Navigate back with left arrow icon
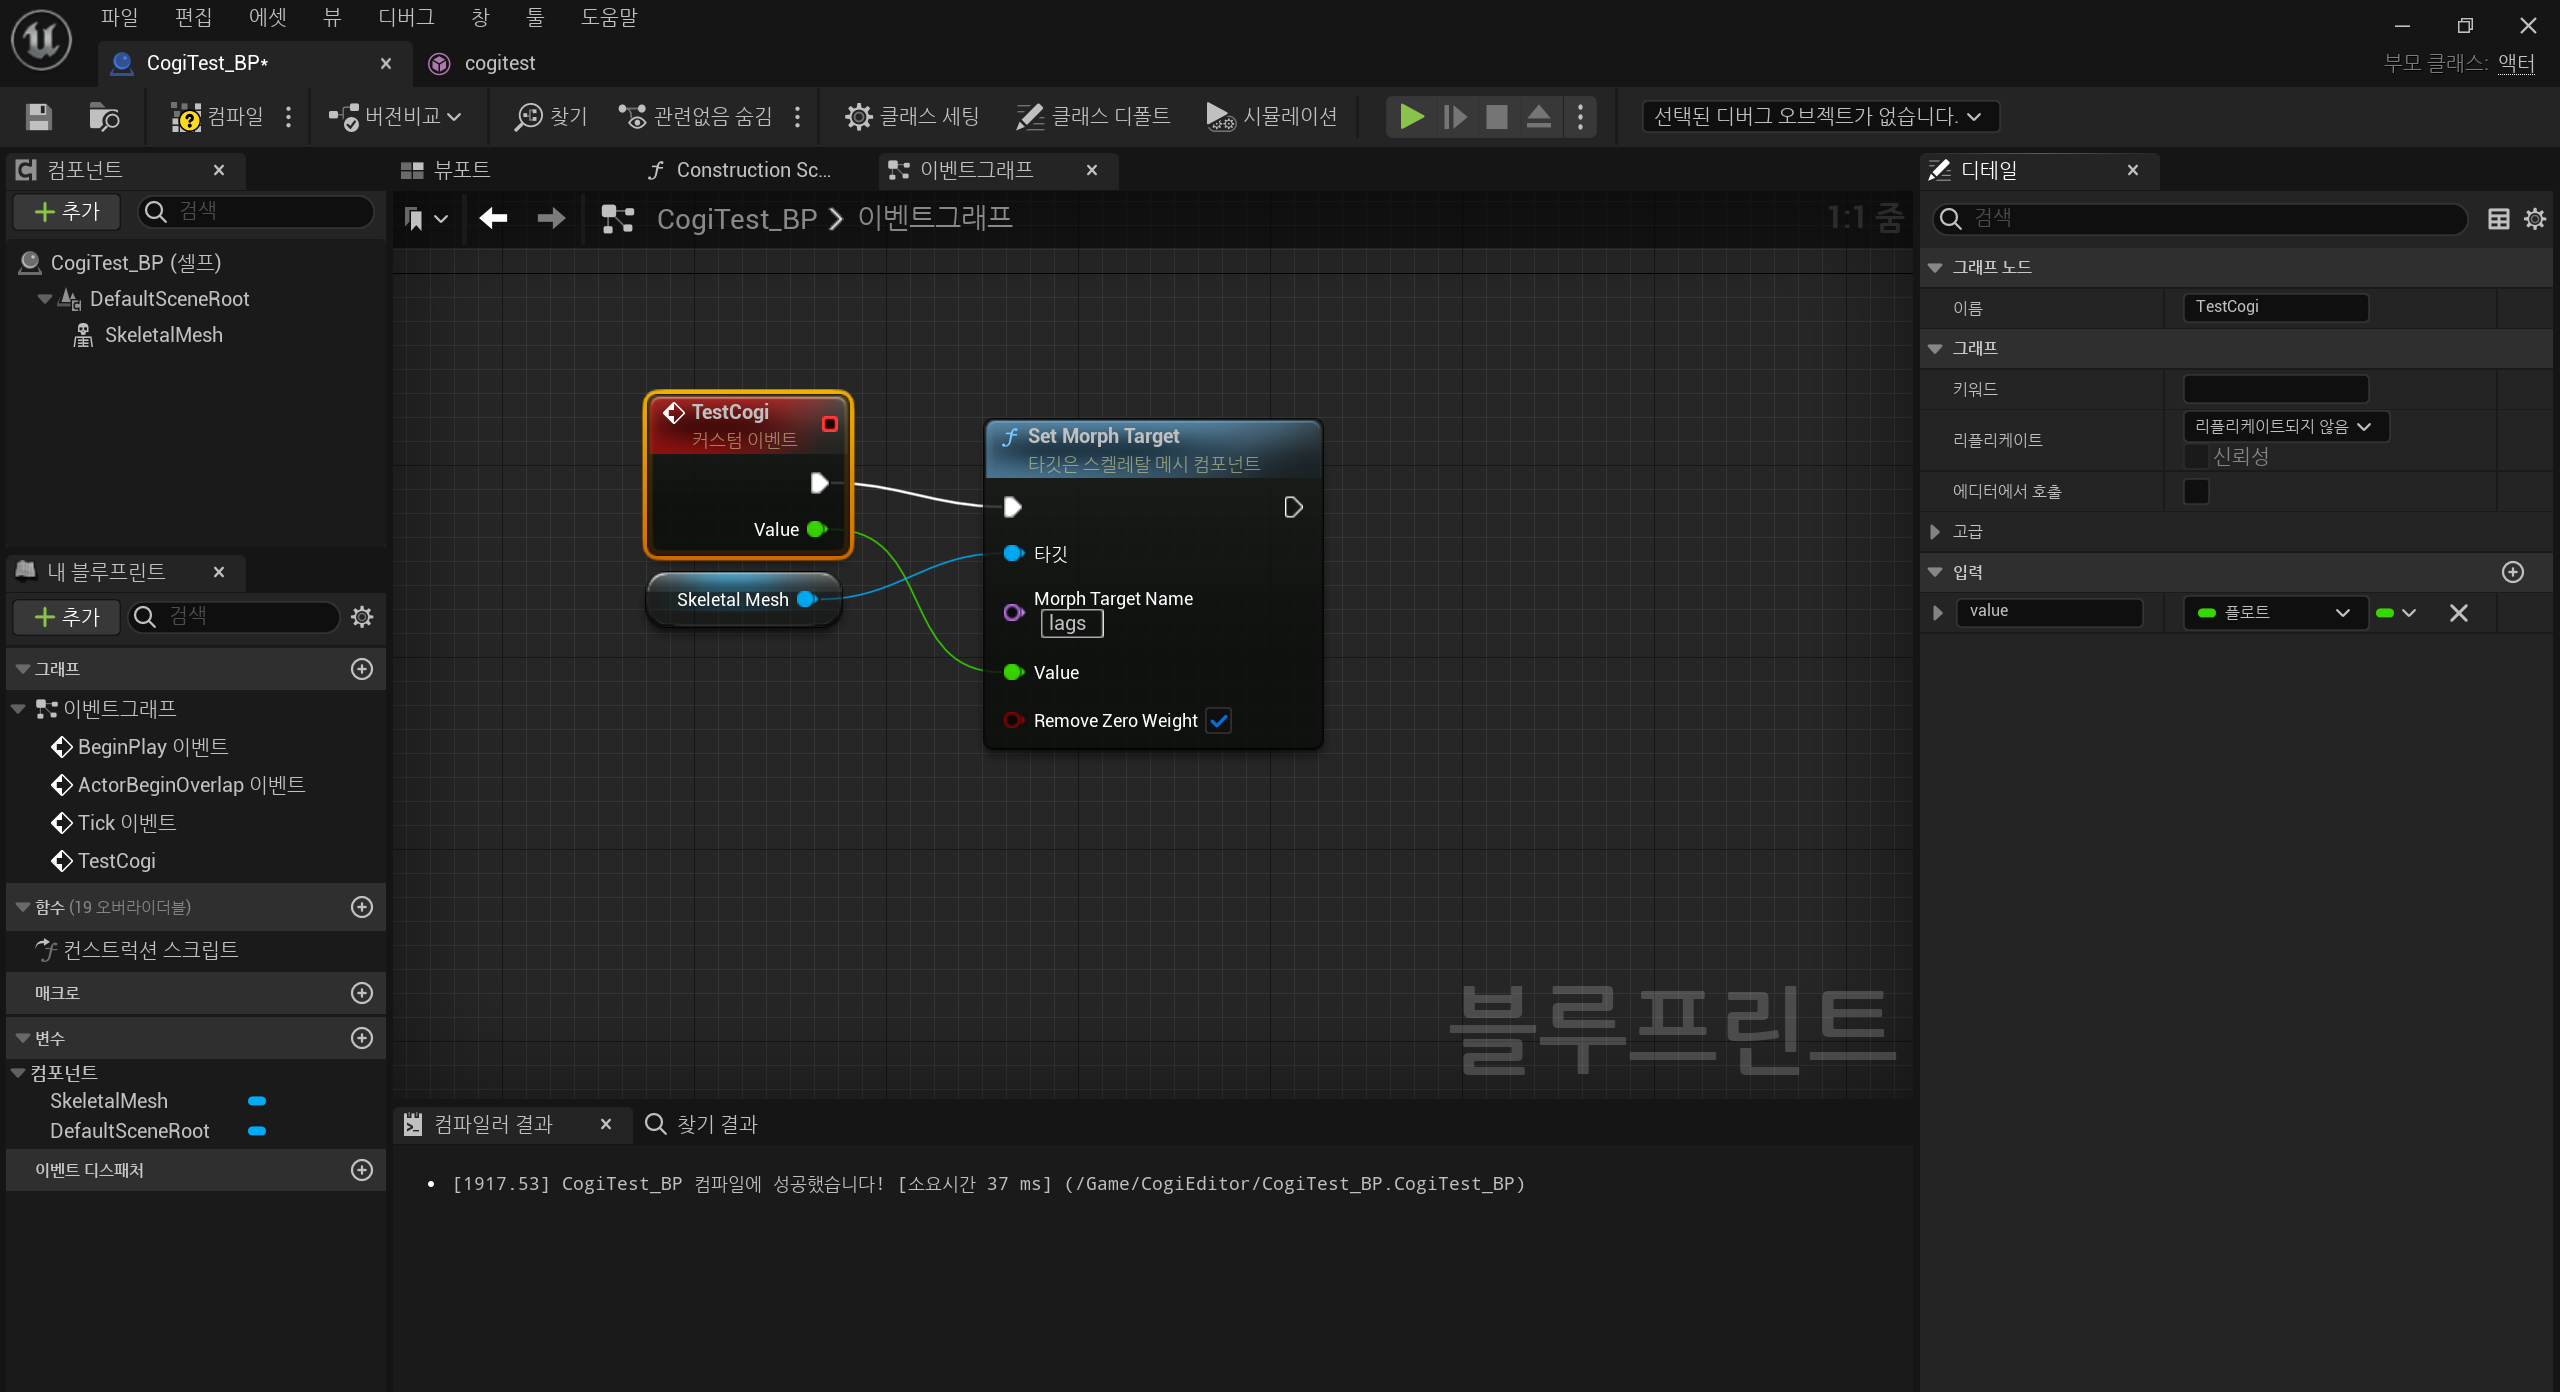 (493, 218)
